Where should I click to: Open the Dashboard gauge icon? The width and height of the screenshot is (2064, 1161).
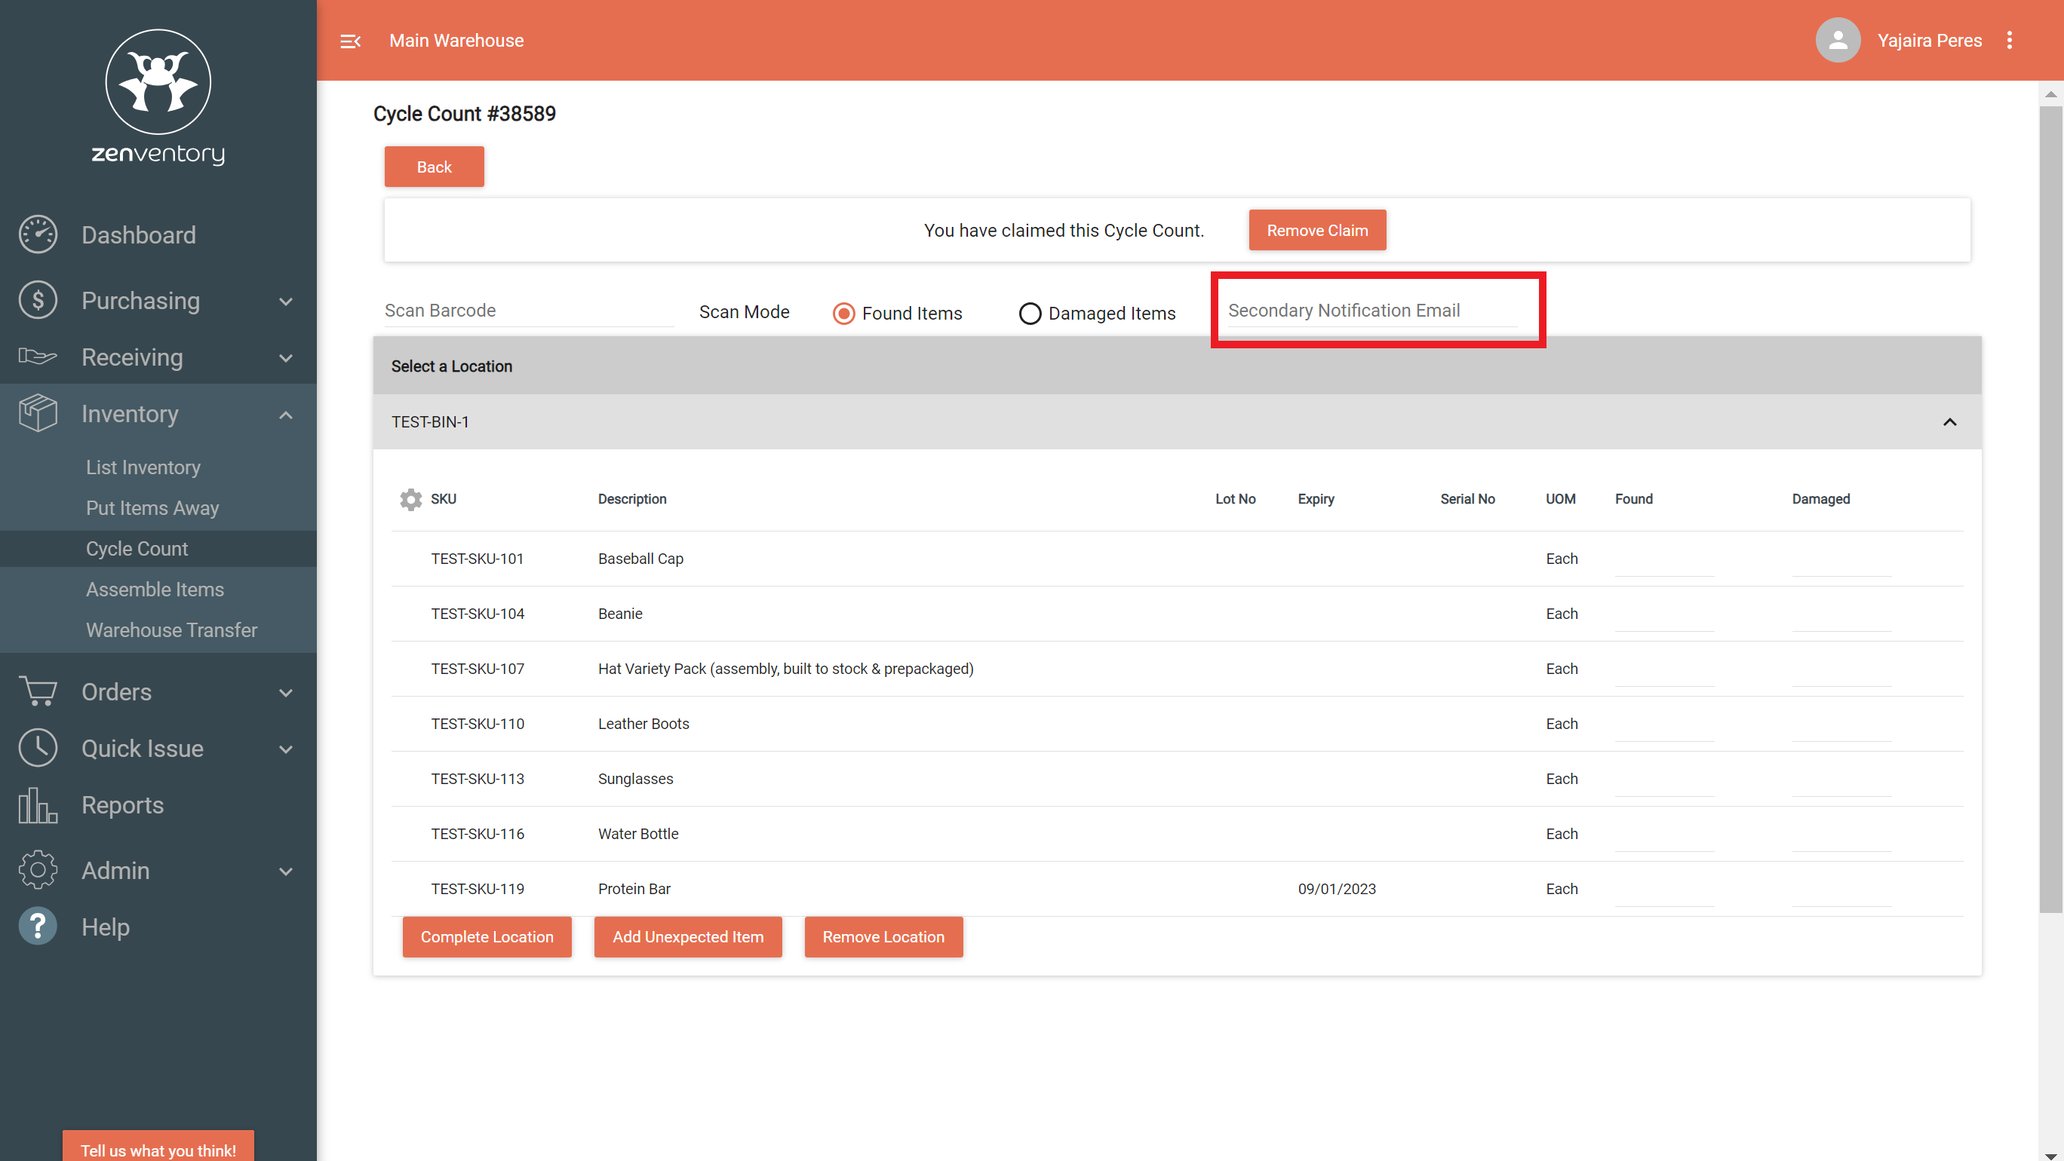[x=38, y=235]
